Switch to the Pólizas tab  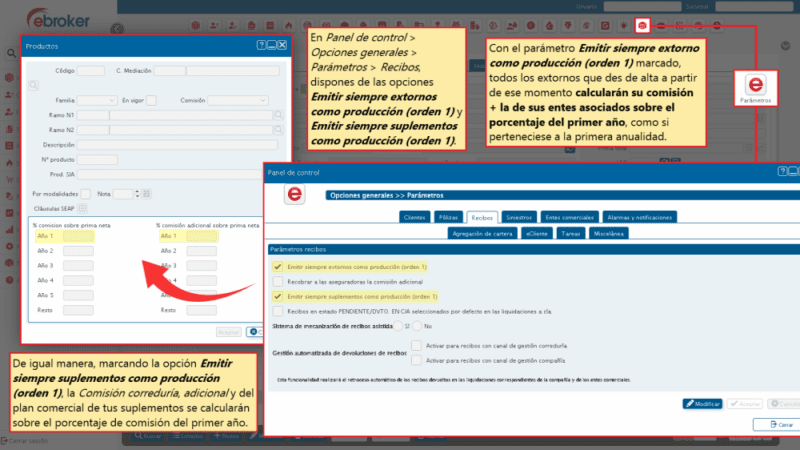click(449, 216)
